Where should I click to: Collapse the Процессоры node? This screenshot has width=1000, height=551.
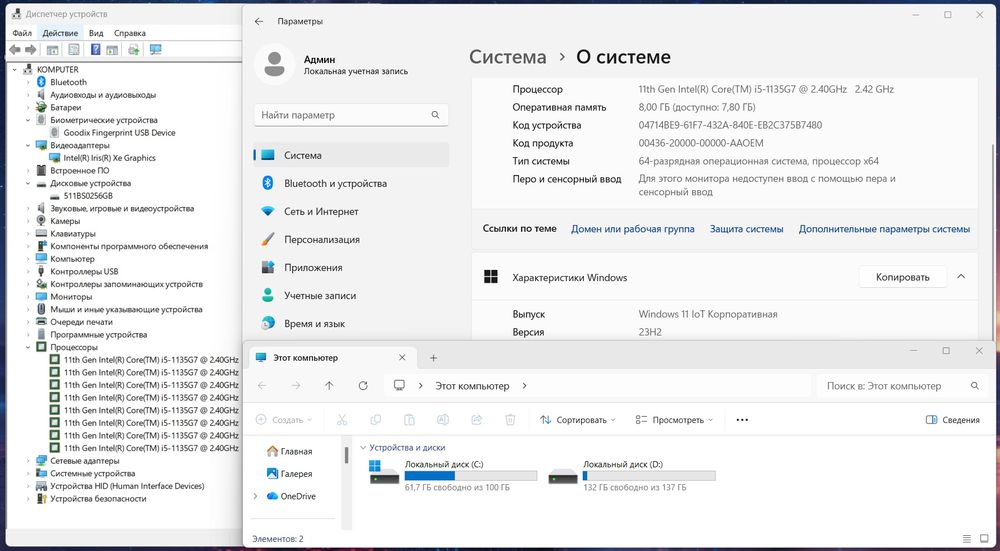pos(28,348)
